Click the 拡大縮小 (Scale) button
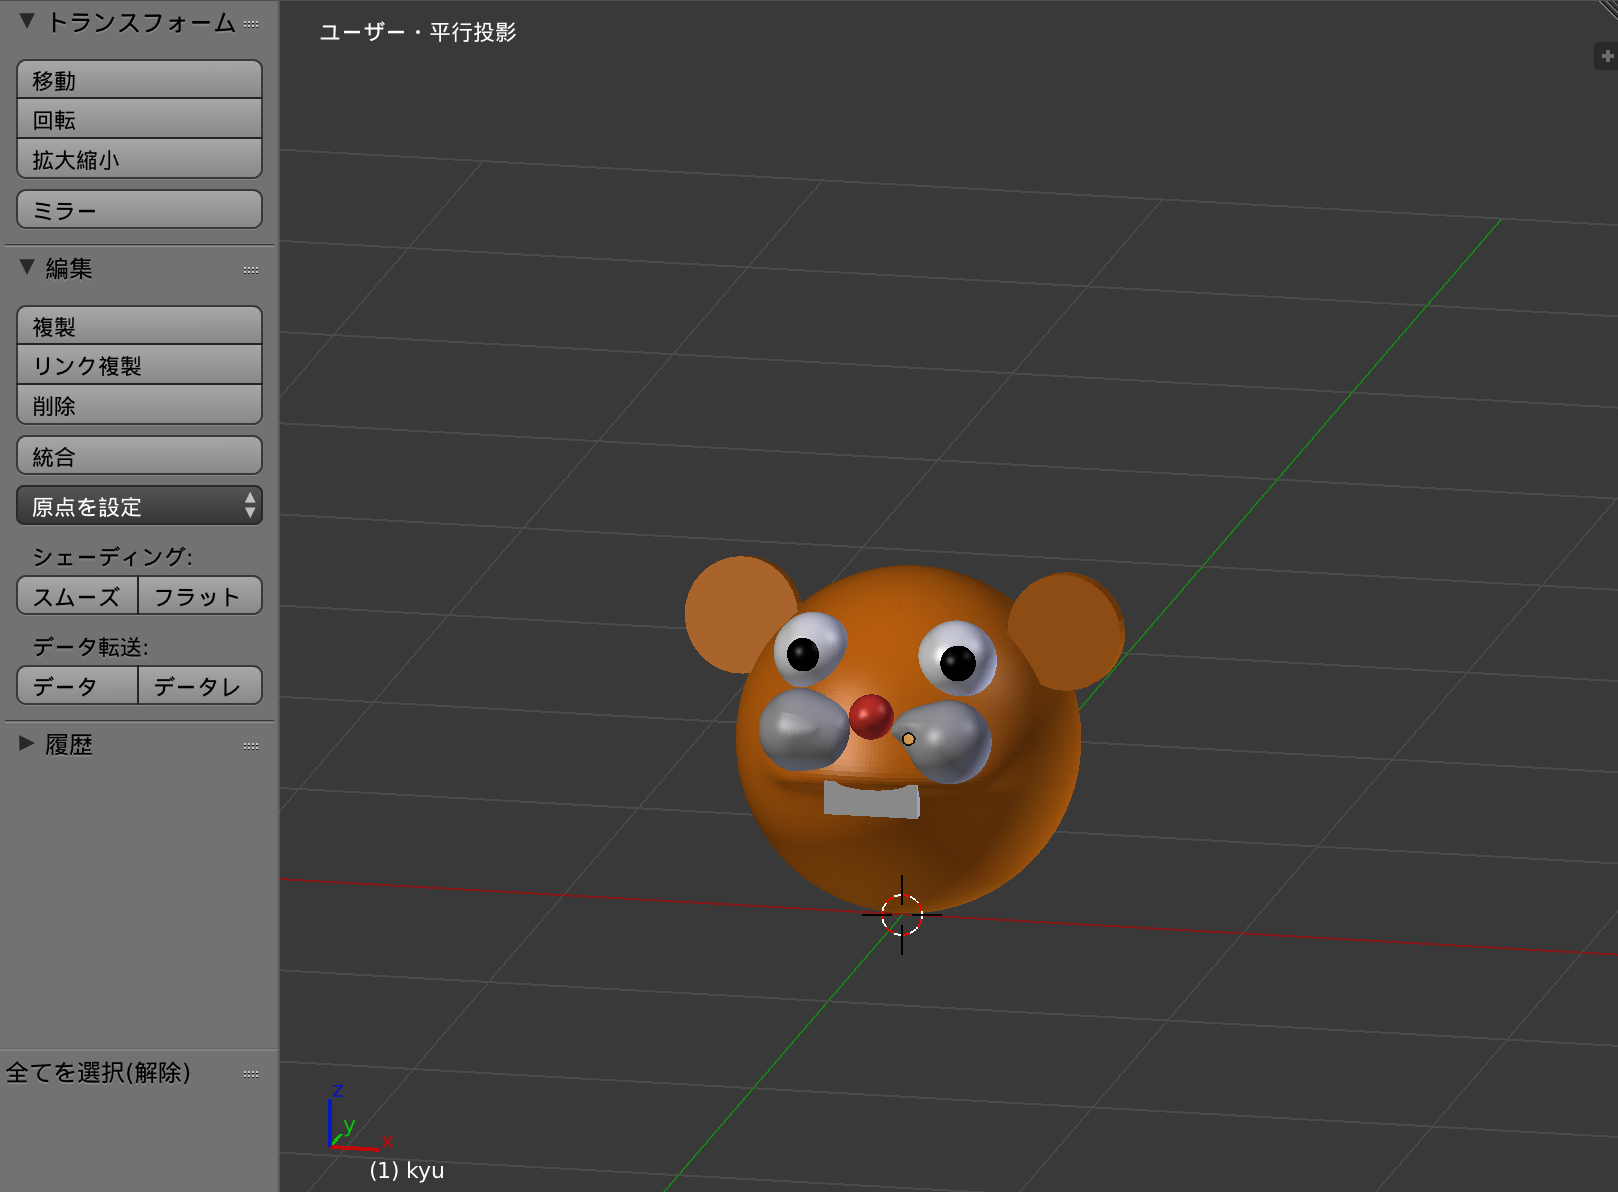The height and width of the screenshot is (1192, 1618). tap(139, 159)
